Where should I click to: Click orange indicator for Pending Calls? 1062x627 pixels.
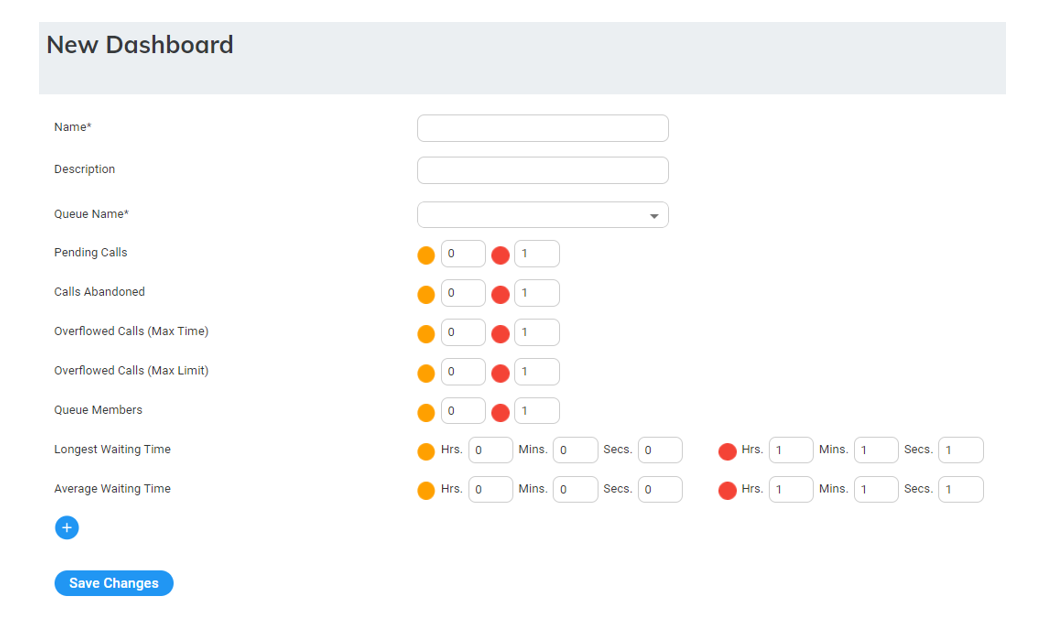coord(426,255)
